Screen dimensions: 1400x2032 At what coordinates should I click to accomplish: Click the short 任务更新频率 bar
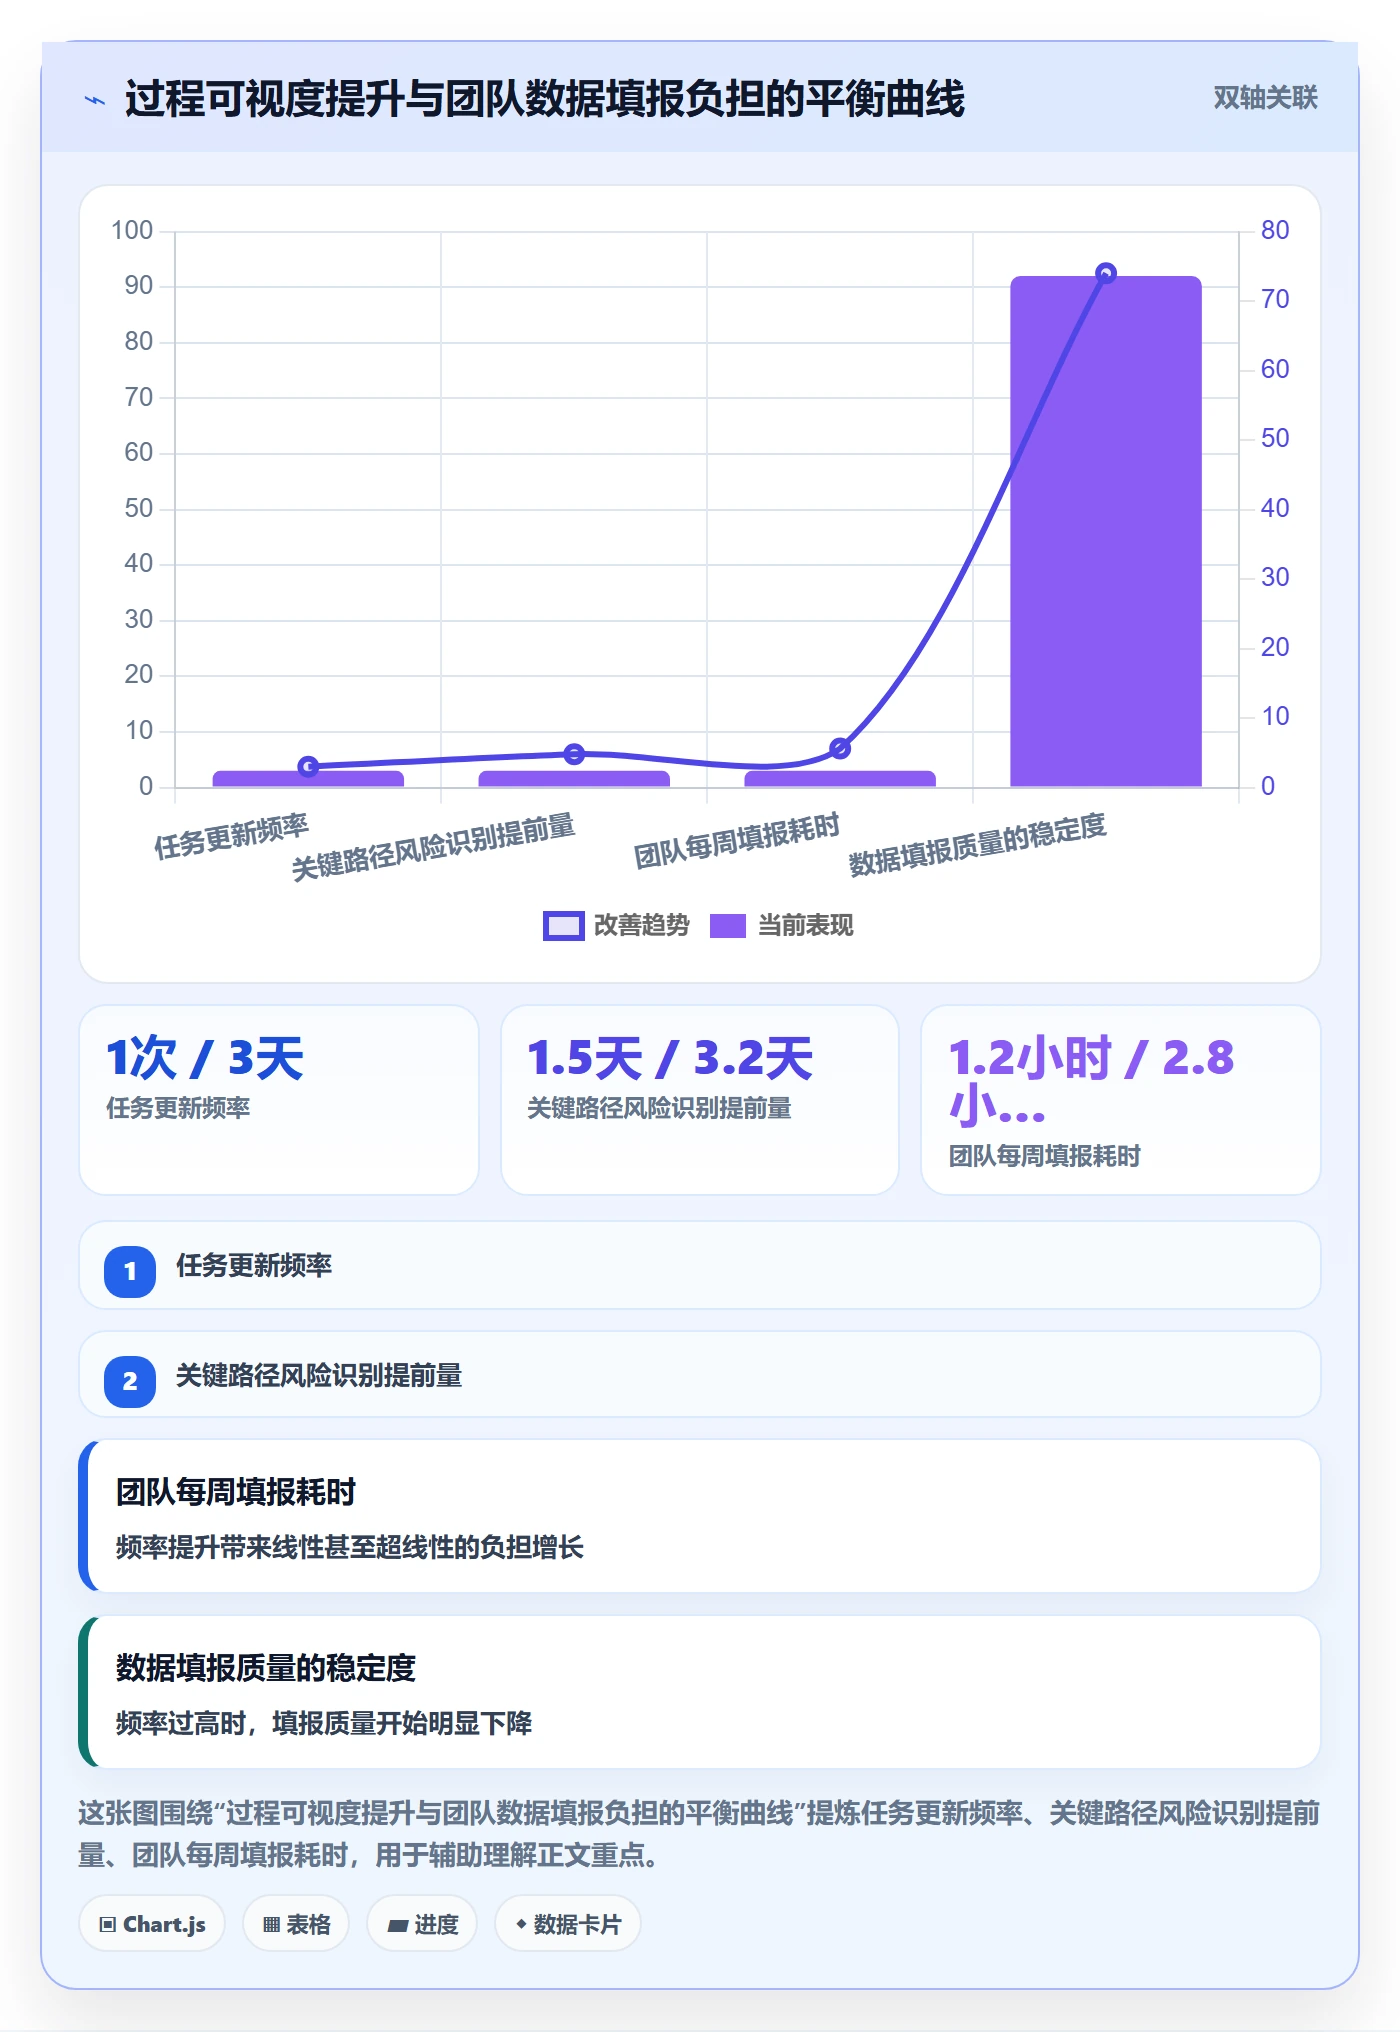click(308, 779)
